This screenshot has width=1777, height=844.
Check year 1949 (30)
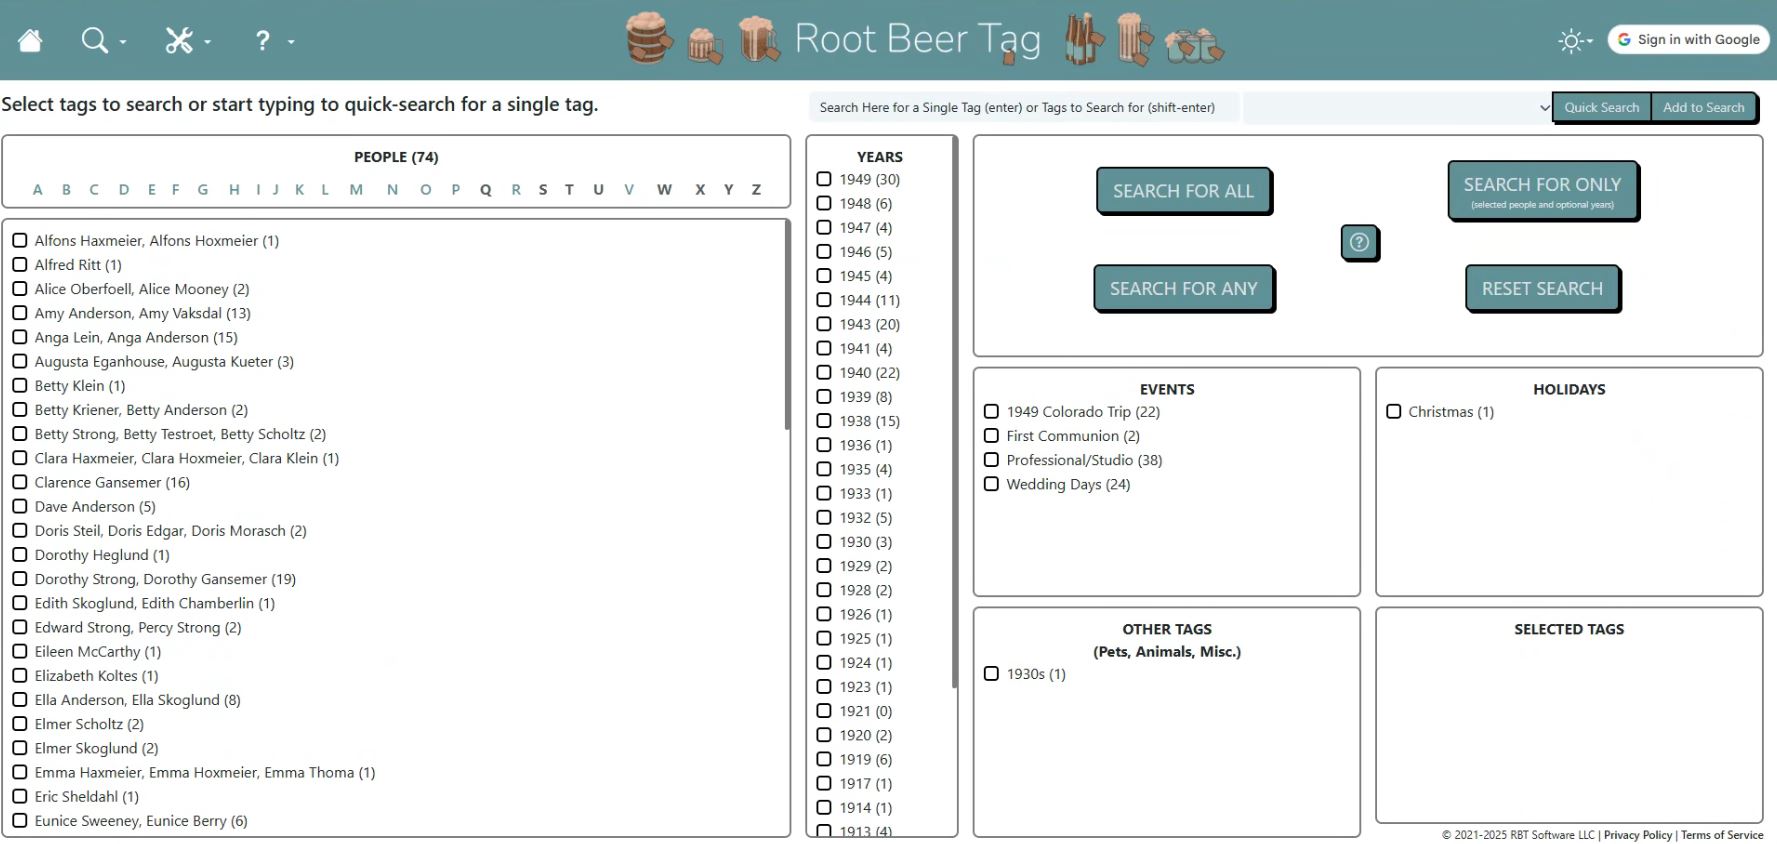click(824, 179)
